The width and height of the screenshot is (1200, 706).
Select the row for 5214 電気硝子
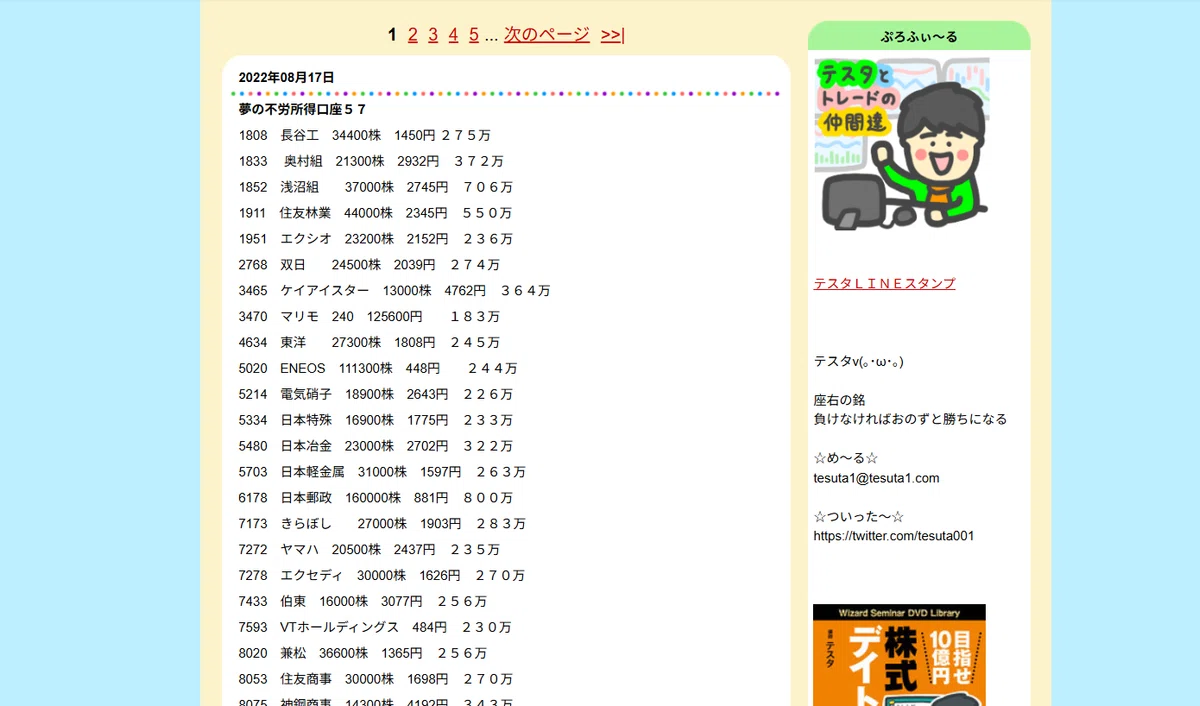pyautogui.click(x=376, y=395)
